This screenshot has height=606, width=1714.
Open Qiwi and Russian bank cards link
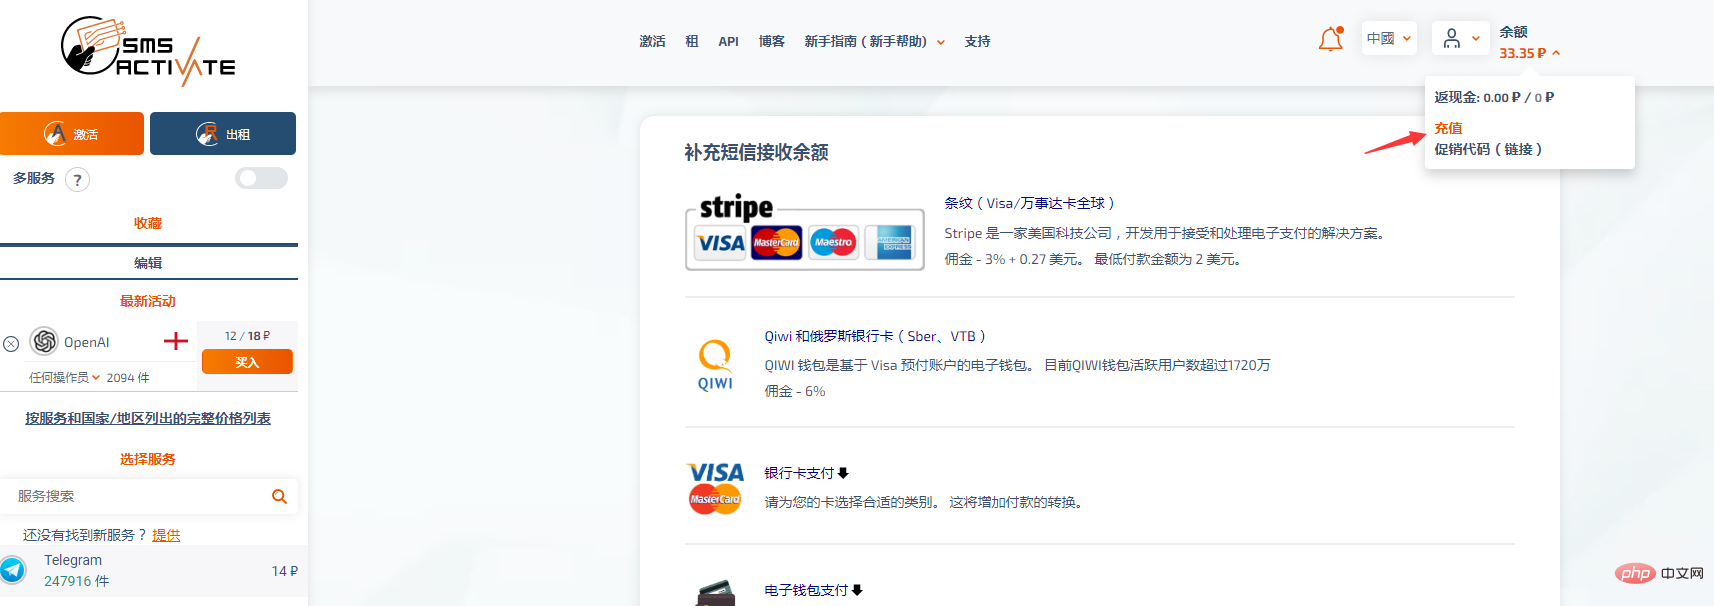click(x=875, y=336)
